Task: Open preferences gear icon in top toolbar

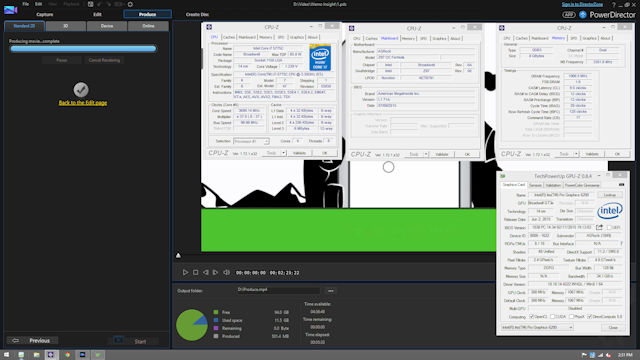Action: [130, 4]
